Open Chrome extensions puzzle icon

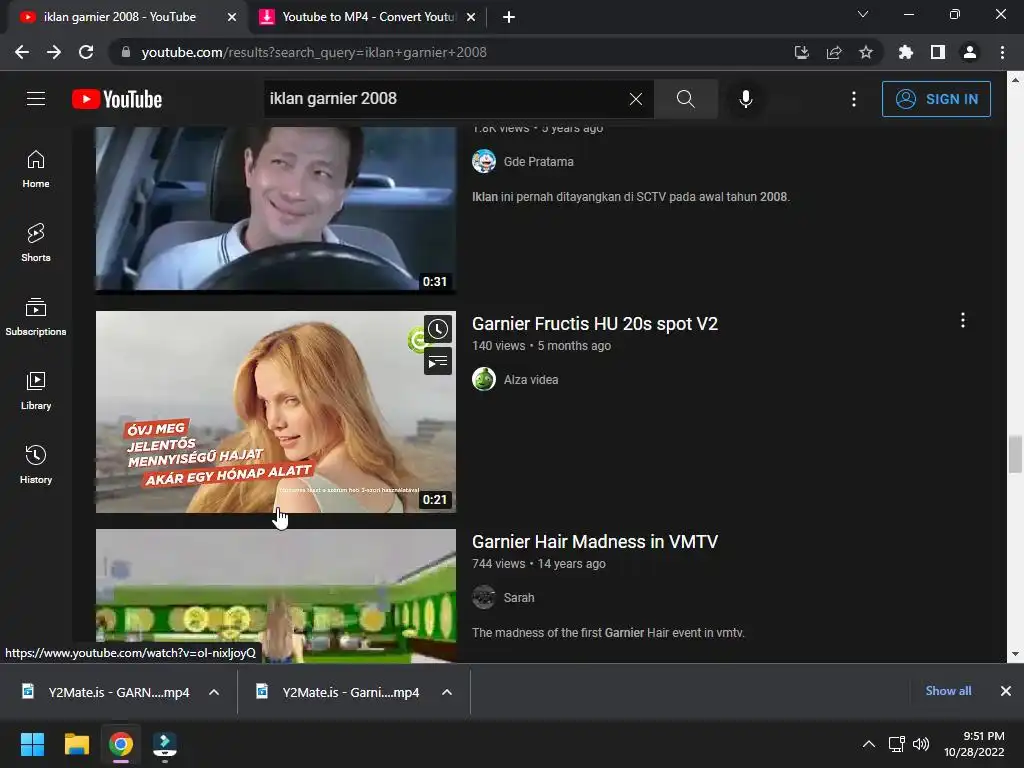[906, 52]
